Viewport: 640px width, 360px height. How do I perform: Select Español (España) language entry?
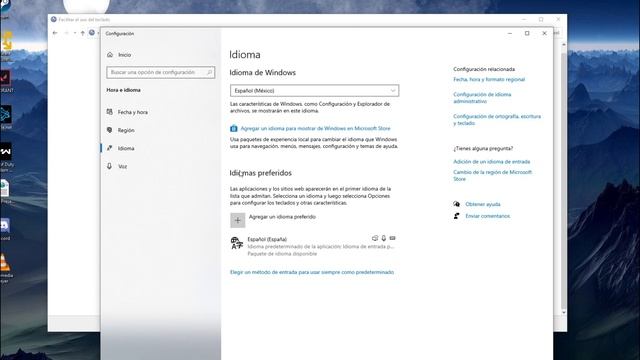point(313,246)
